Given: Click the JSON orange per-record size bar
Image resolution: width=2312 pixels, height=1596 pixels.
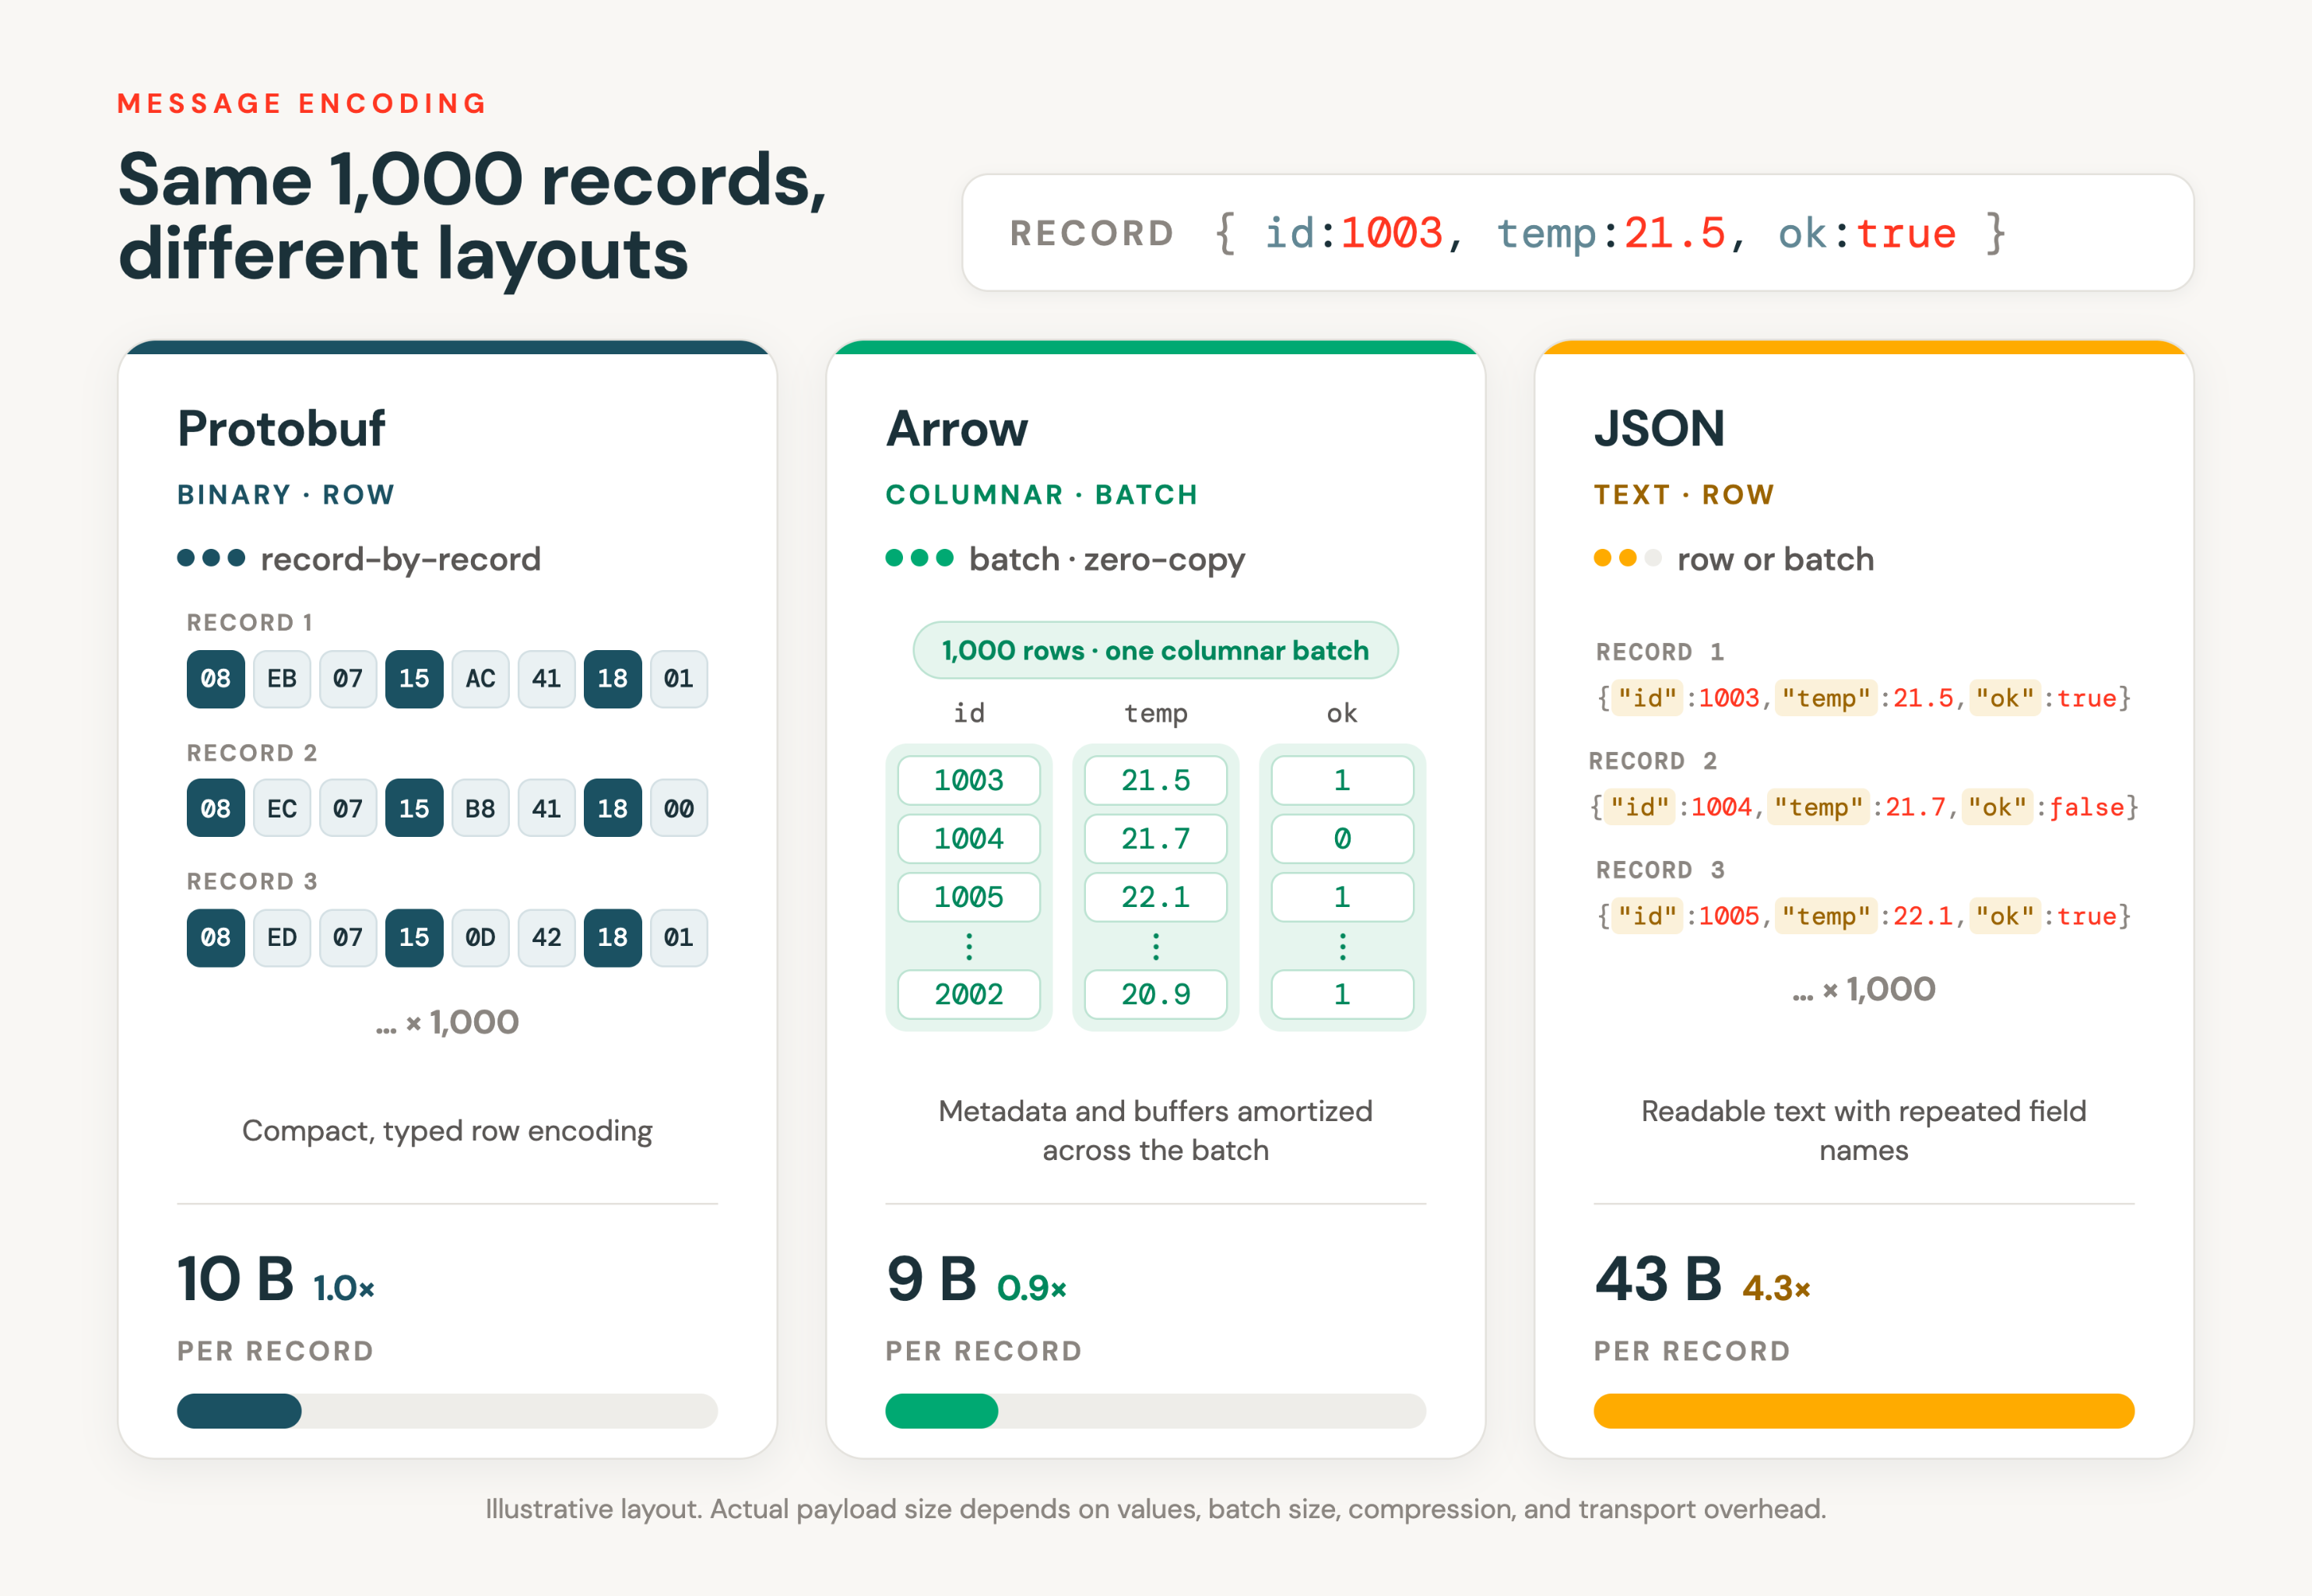Looking at the screenshot, I should click(1863, 1410).
